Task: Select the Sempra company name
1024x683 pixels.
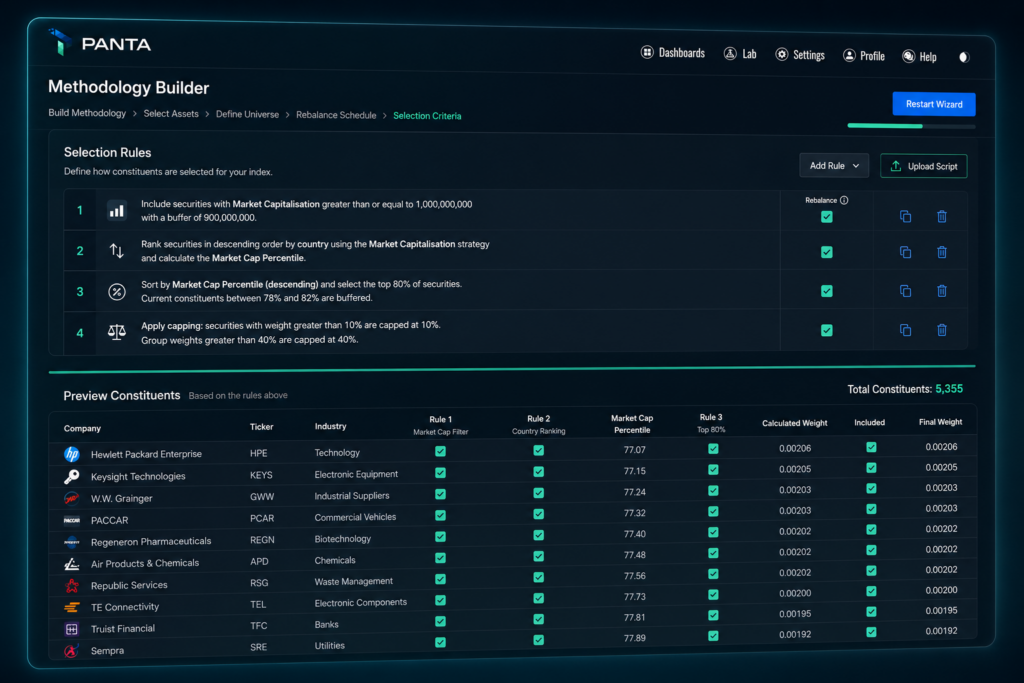Action: 107,651
